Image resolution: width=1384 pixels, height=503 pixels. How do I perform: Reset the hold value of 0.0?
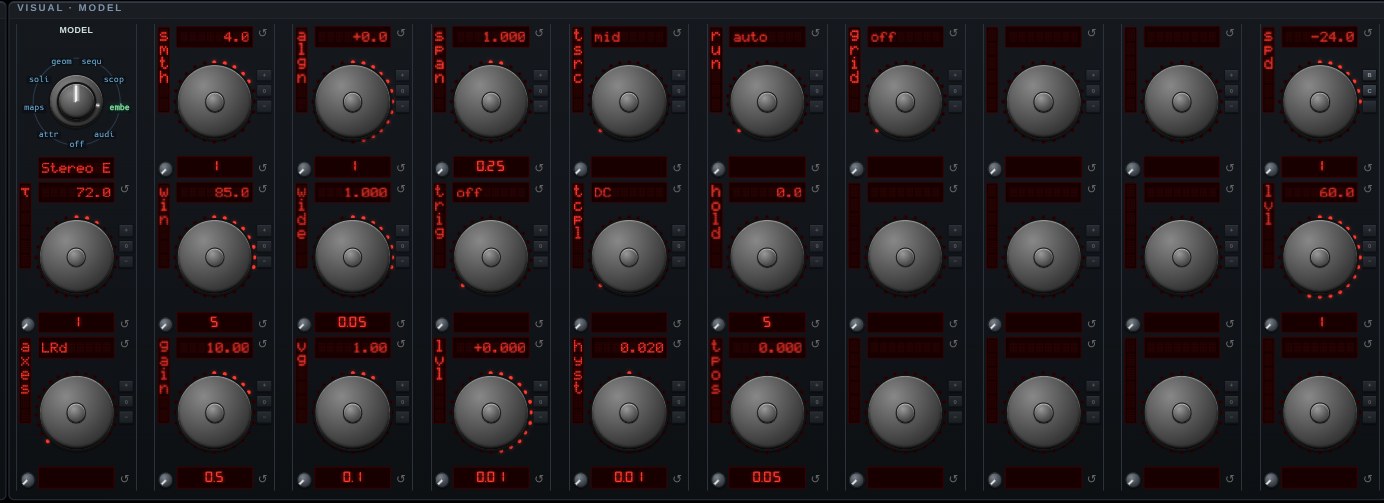pyautogui.click(x=814, y=189)
